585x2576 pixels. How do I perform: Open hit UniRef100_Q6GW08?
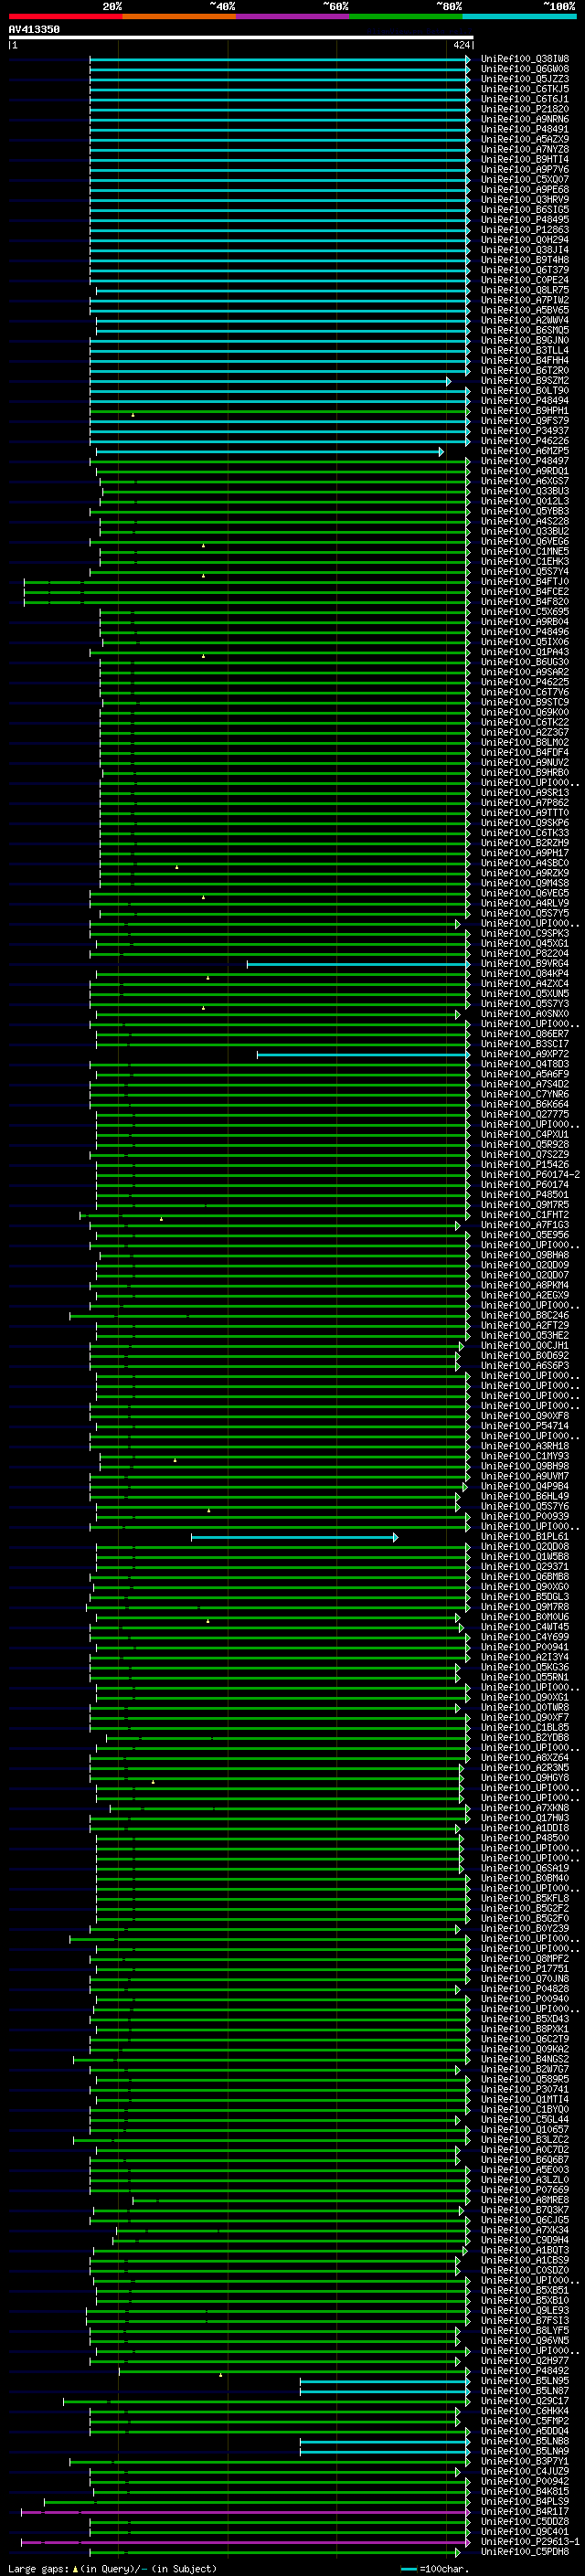tap(525, 69)
